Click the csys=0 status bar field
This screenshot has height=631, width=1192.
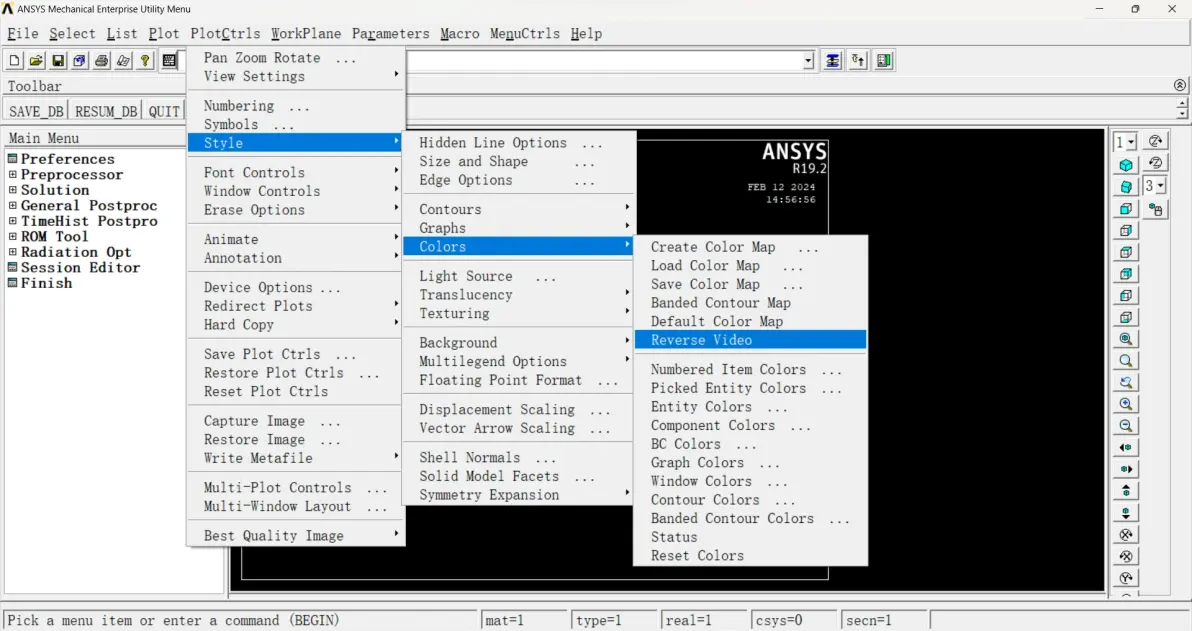pyautogui.click(x=793, y=620)
